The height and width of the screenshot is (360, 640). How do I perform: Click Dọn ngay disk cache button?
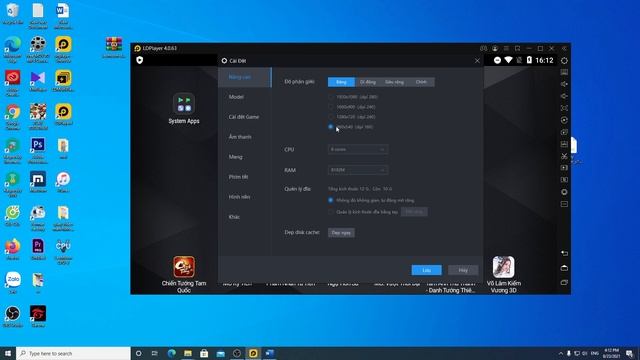click(341, 233)
